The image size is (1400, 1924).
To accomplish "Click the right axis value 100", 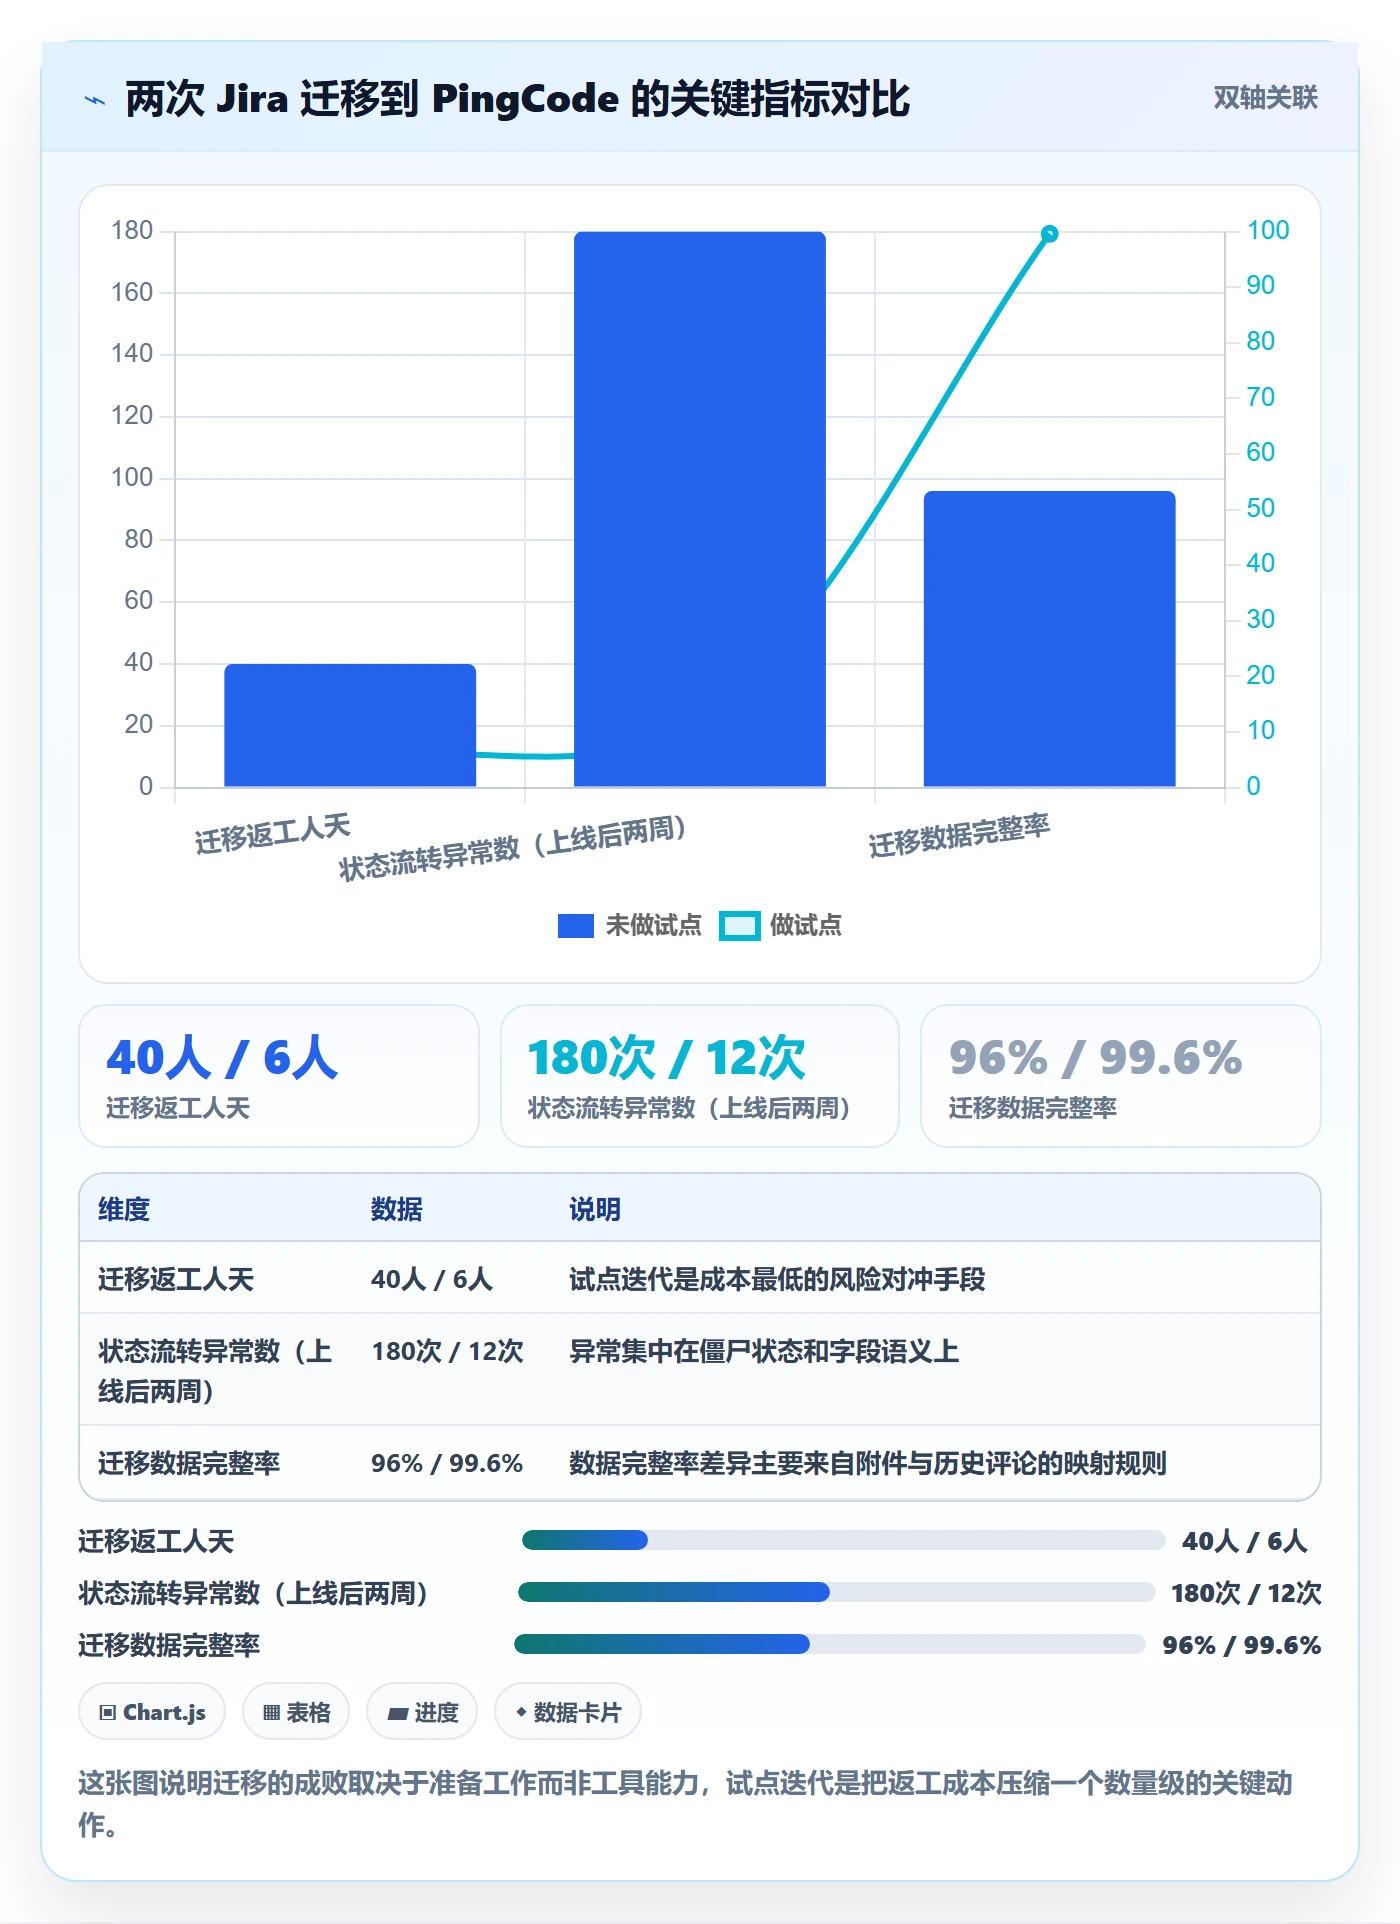I will click(x=1268, y=230).
